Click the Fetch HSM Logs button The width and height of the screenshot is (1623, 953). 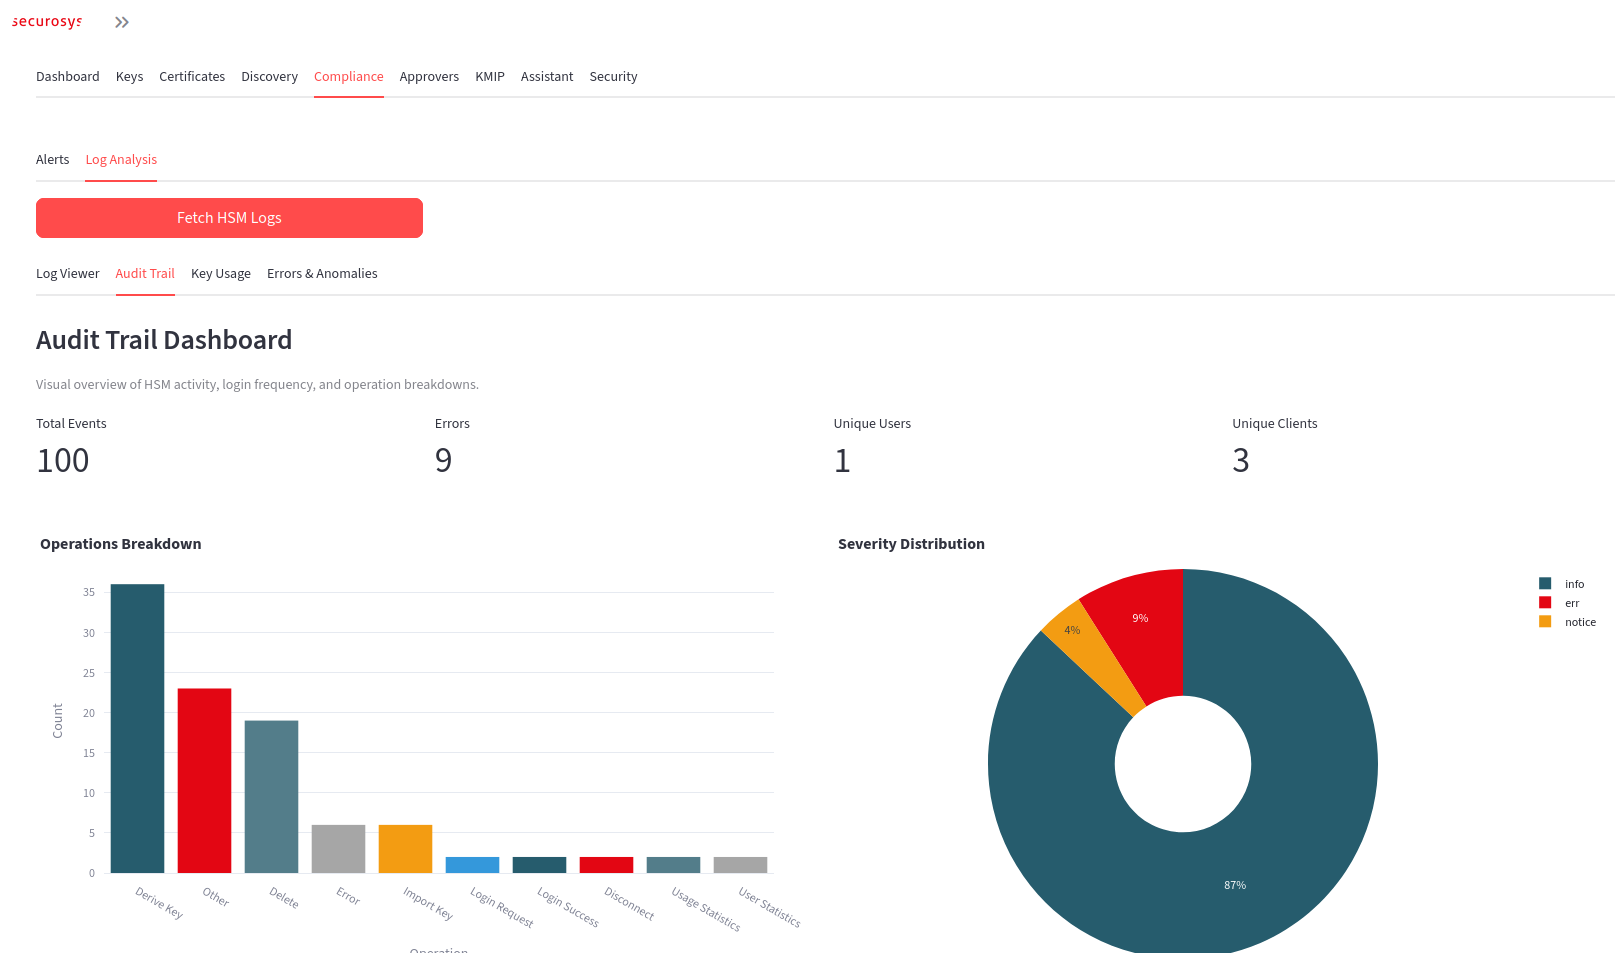point(229,217)
